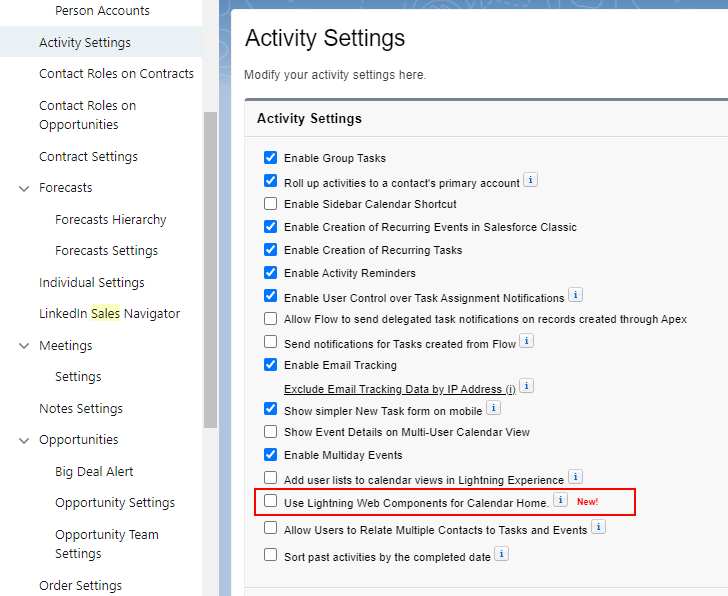Uncheck Enable Group Tasks
This screenshot has width=728, height=596.
click(x=270, y=158)
